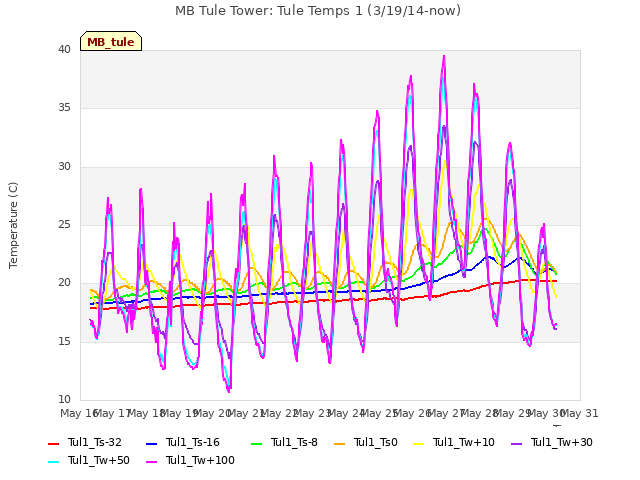Click the May 29 x-axis label

513,413
